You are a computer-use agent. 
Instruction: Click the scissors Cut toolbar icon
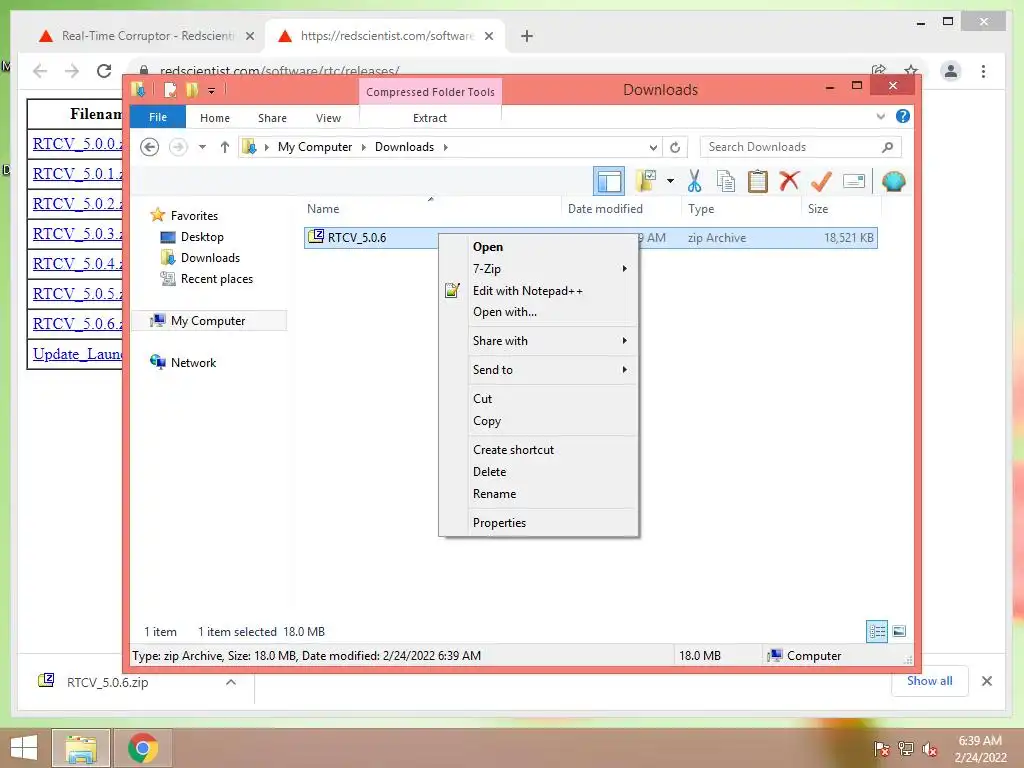coord(694,181)
